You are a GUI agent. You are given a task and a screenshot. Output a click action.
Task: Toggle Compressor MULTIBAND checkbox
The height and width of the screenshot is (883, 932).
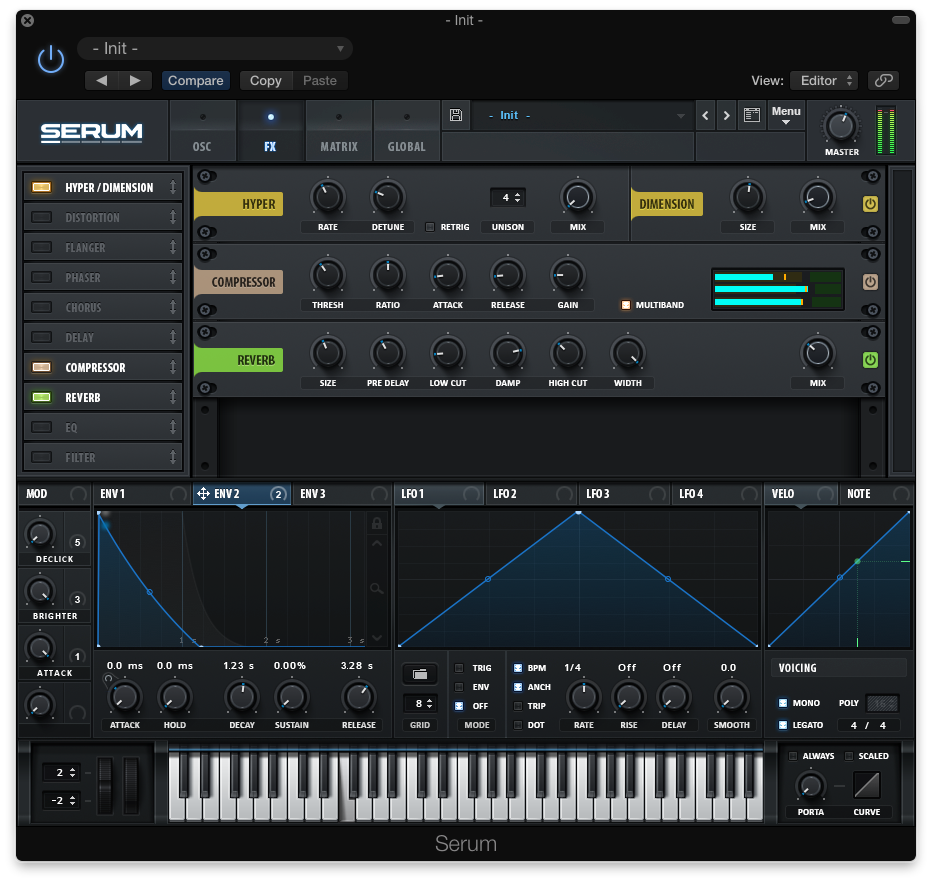click(x=625, y=305)
